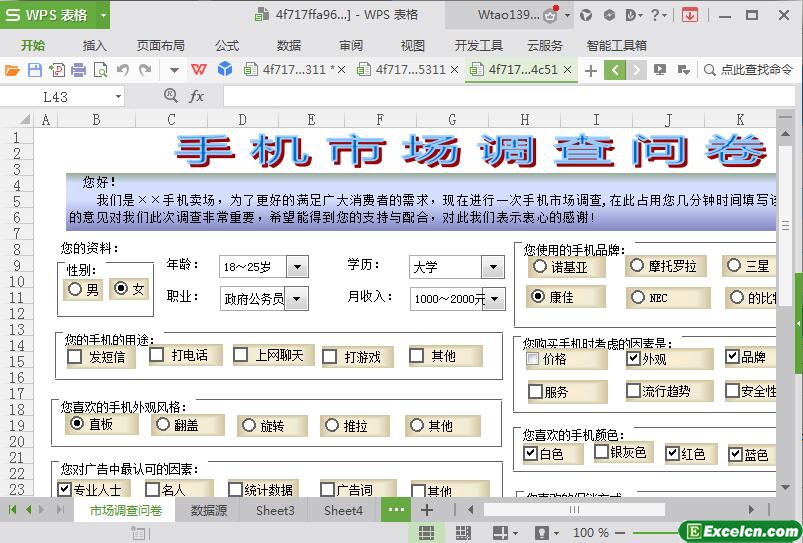The height and width of the screenshot is (543, 803).
Task: Select the 翻盖 style radio button
Action: [x=163, y=424]
